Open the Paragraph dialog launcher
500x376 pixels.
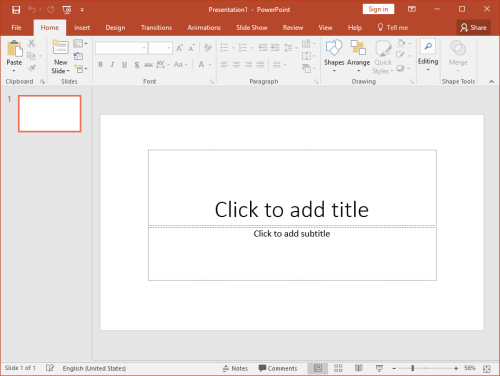pos(316,82)
